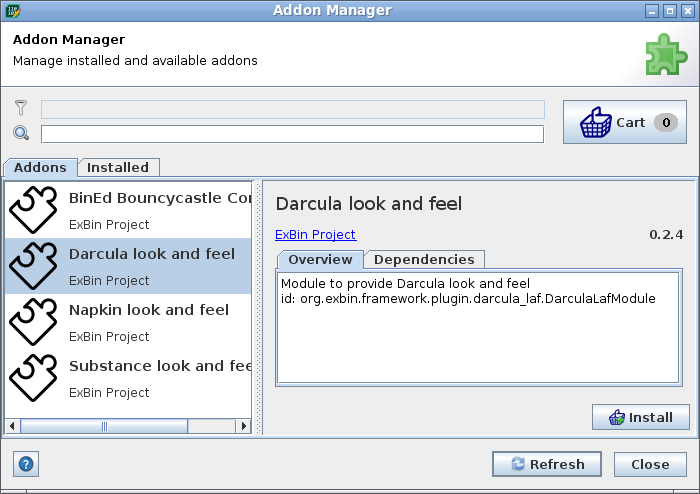The height and width of the screenshot is (494, 700).
Task: Switch to the Installed tab
Action: 118,167
